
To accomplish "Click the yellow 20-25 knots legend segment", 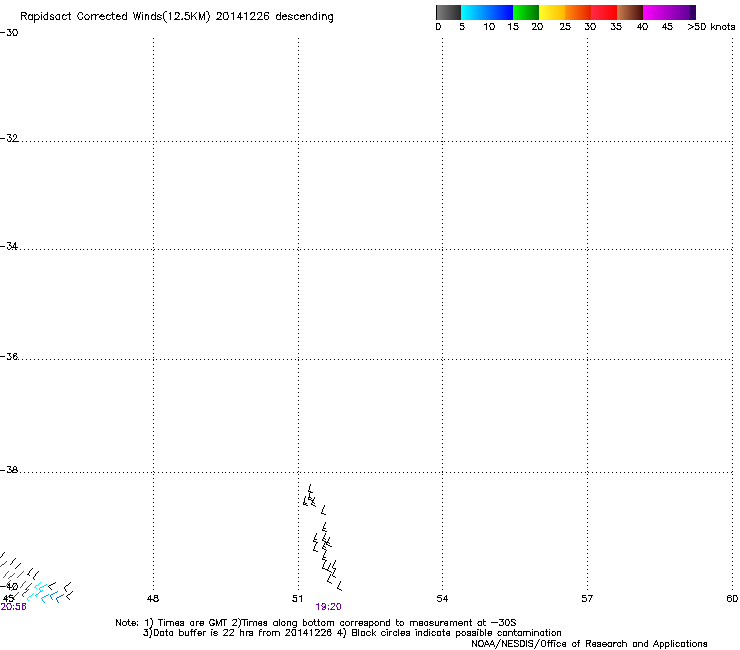I will coord(552,12).
